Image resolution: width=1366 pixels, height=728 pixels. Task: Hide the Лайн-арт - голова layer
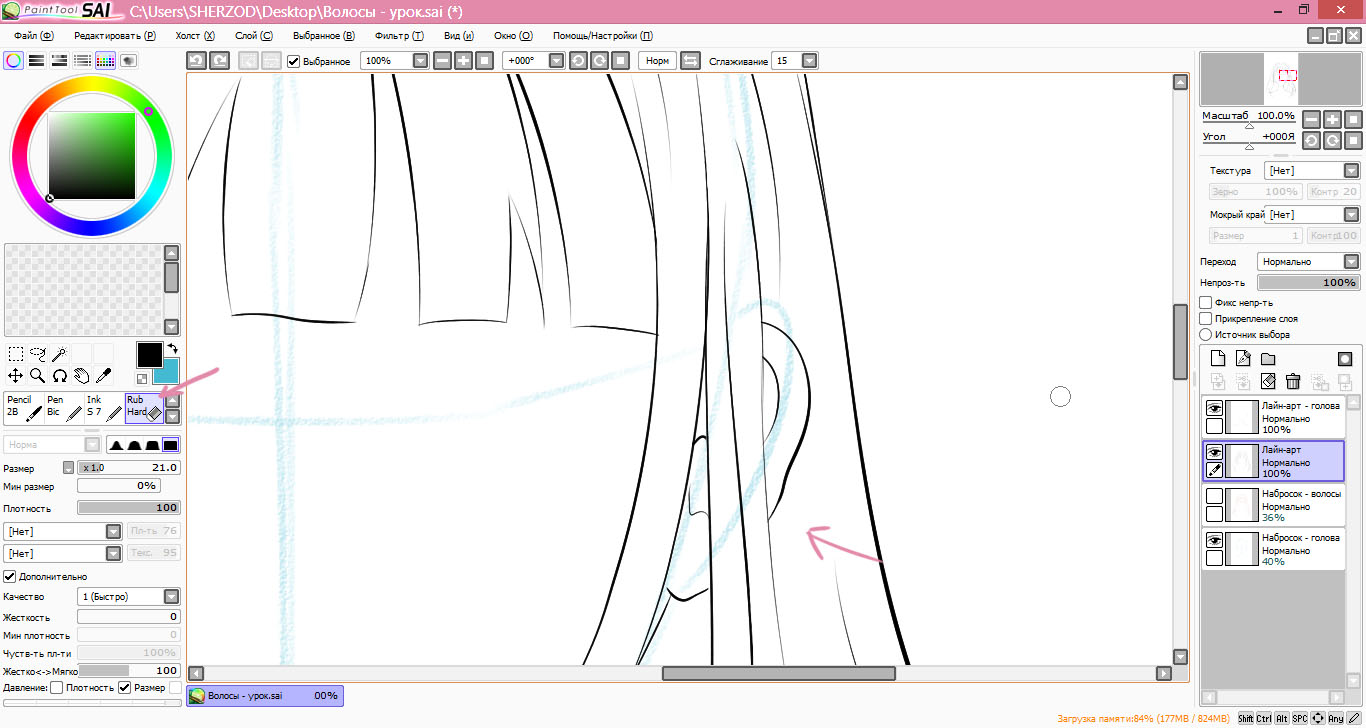(x=1214, y=408)
